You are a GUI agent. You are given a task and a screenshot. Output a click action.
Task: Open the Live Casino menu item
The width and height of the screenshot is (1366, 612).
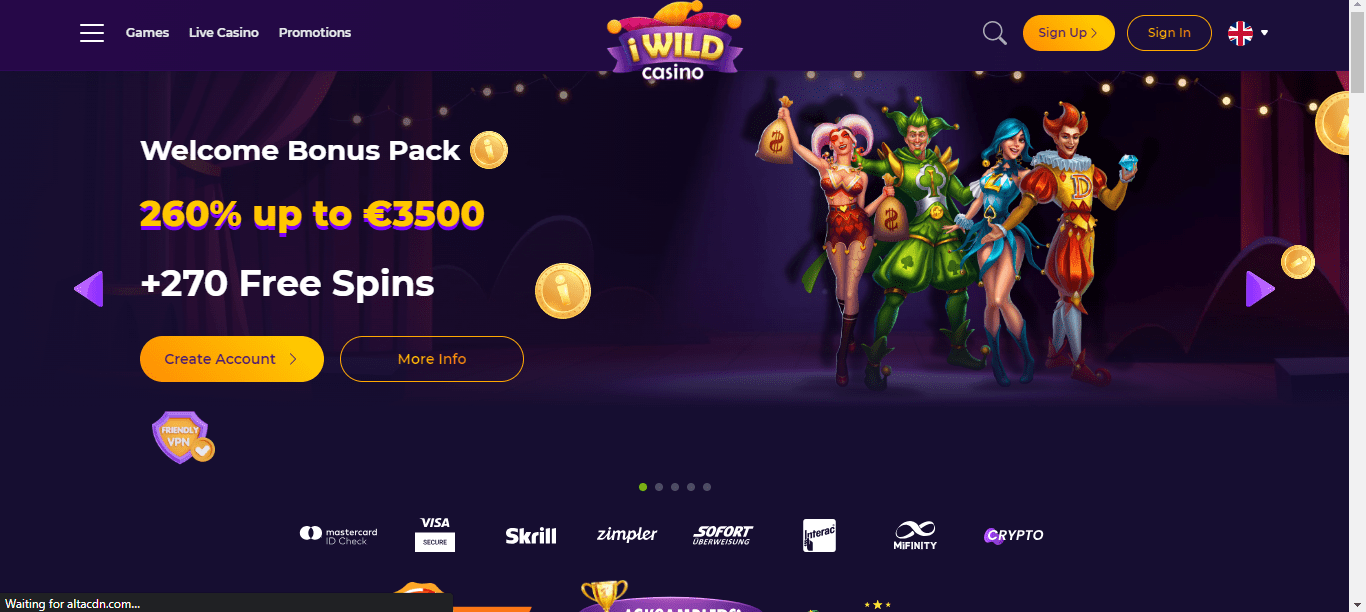pos(224,33)
